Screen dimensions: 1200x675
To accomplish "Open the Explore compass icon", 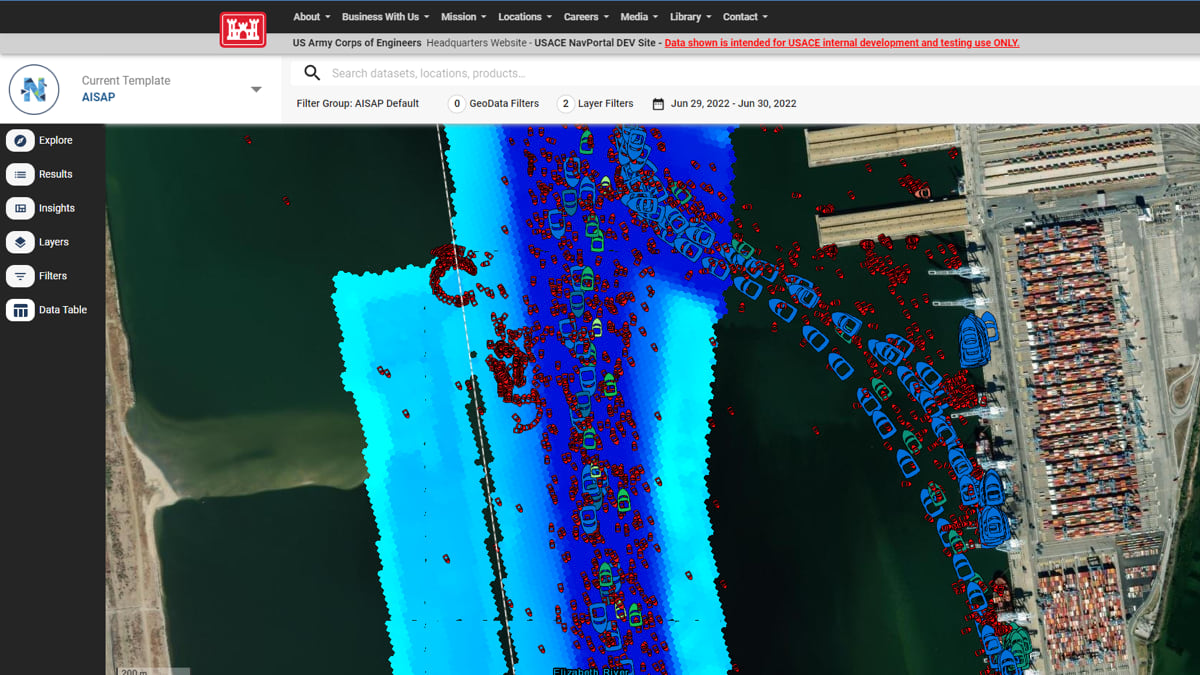I will tap(20, 141).
